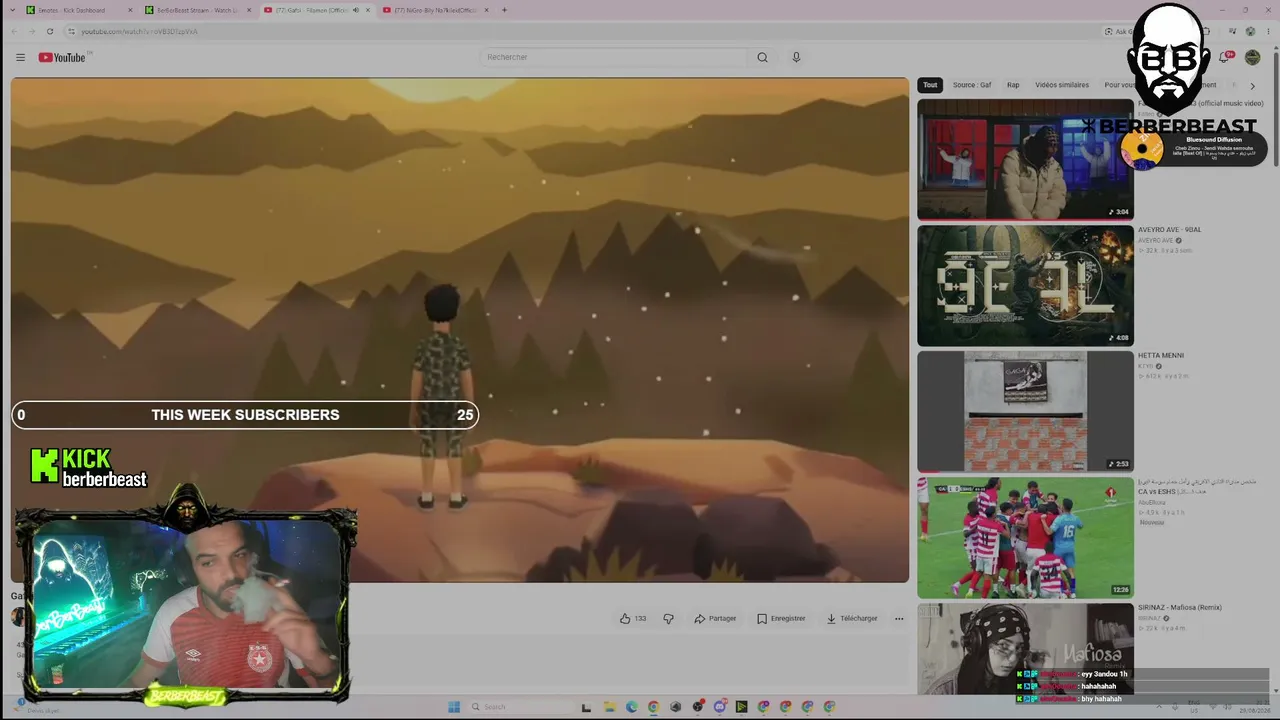
Task: Open Microsoft Edge from the taskbar
Action: coord(631,707)
